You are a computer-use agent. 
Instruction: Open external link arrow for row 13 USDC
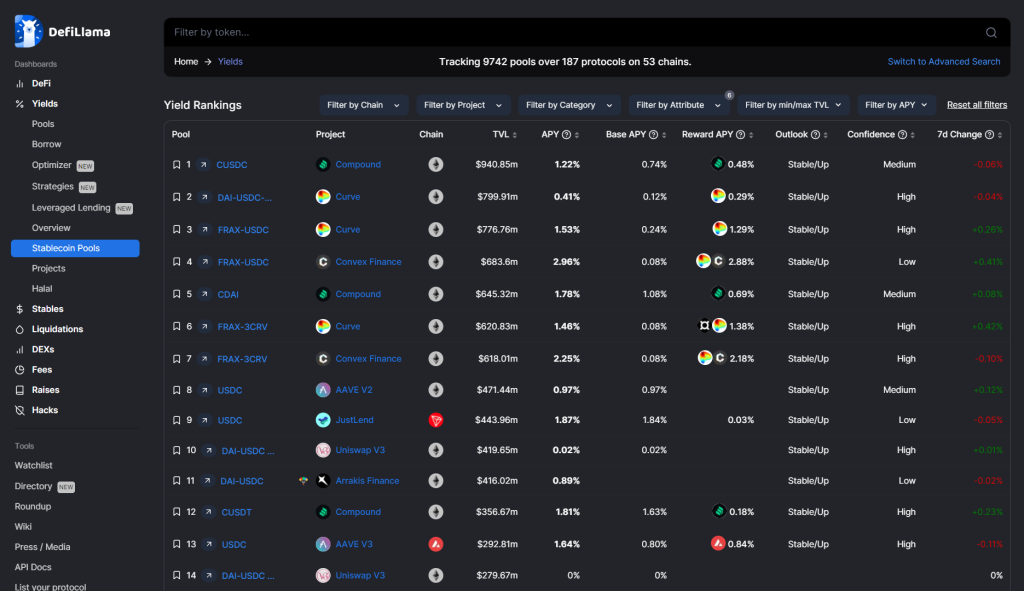pos(208,544)
